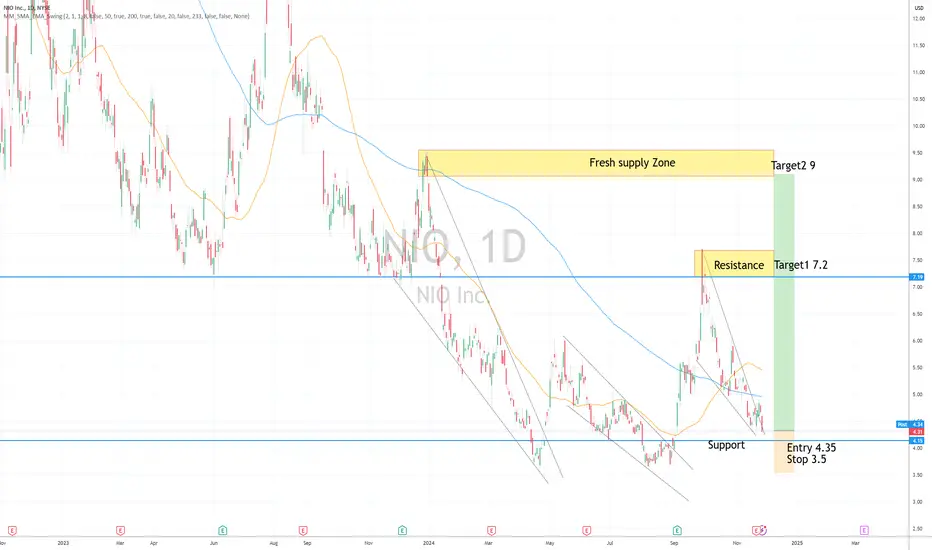This screenshot has width=932, height=550.
Task: Click the 10.00 price axis label
Action: (919, 126)
